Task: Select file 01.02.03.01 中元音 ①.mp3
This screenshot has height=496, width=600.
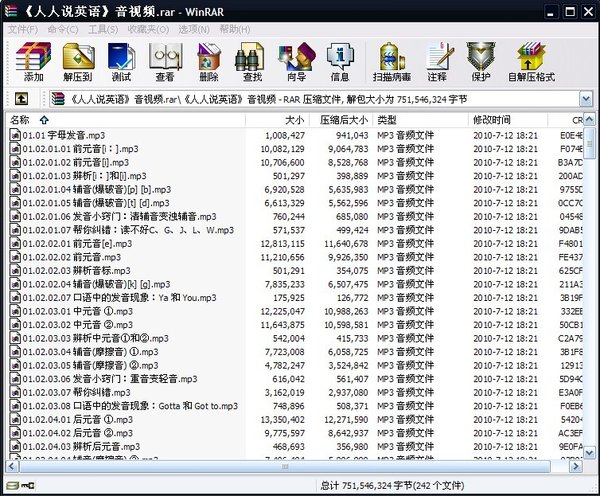Action: pos(78,312)
